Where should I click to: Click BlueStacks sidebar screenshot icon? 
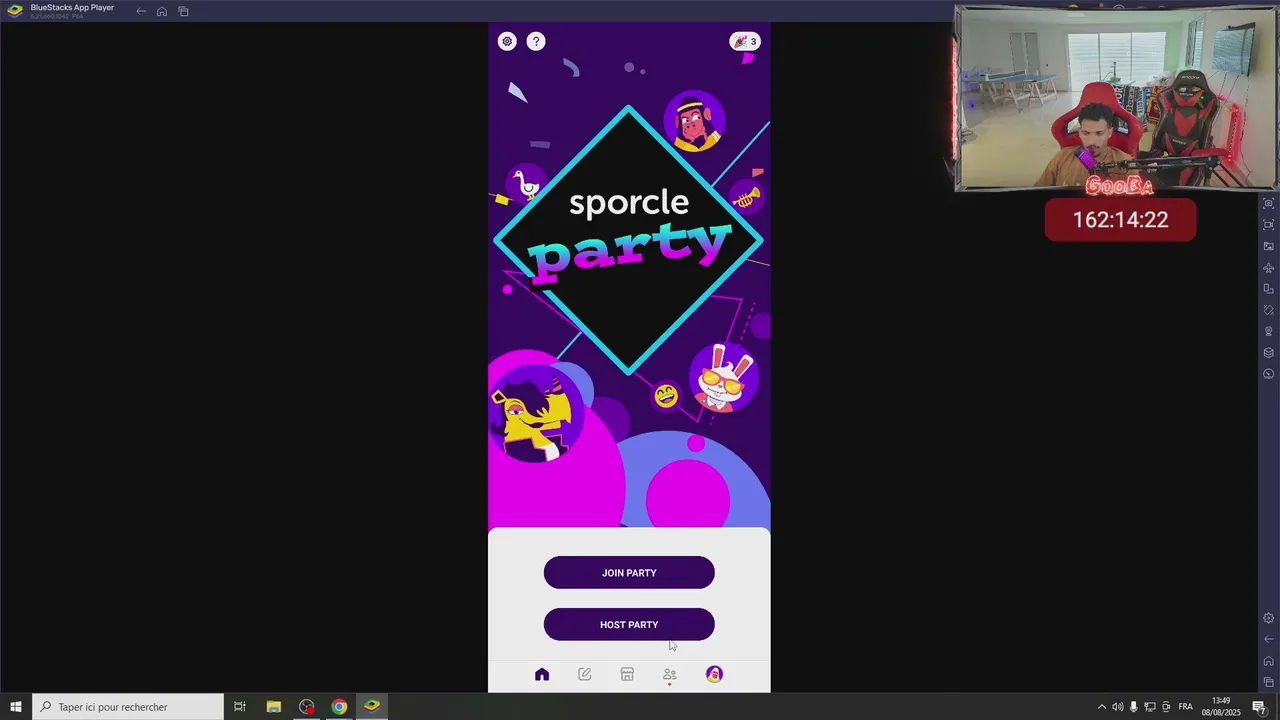point(1269,204)
